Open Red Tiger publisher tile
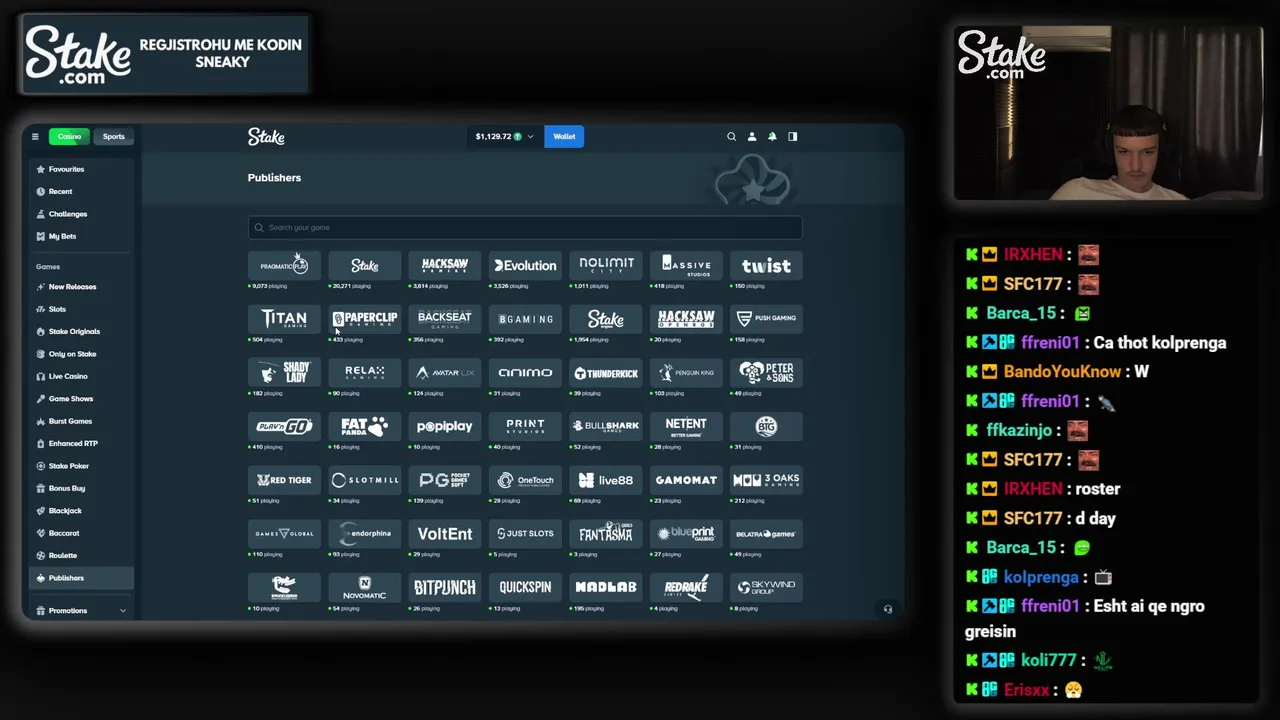The height and width of the screenshot is (720, 1280). point(284,480)
